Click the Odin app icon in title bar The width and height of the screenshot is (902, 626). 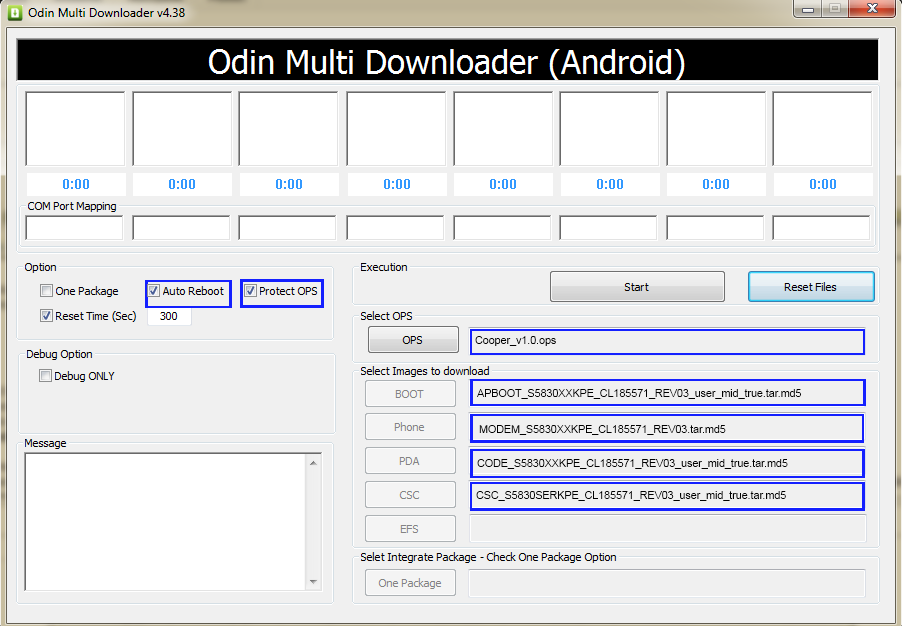coord(14,13)
